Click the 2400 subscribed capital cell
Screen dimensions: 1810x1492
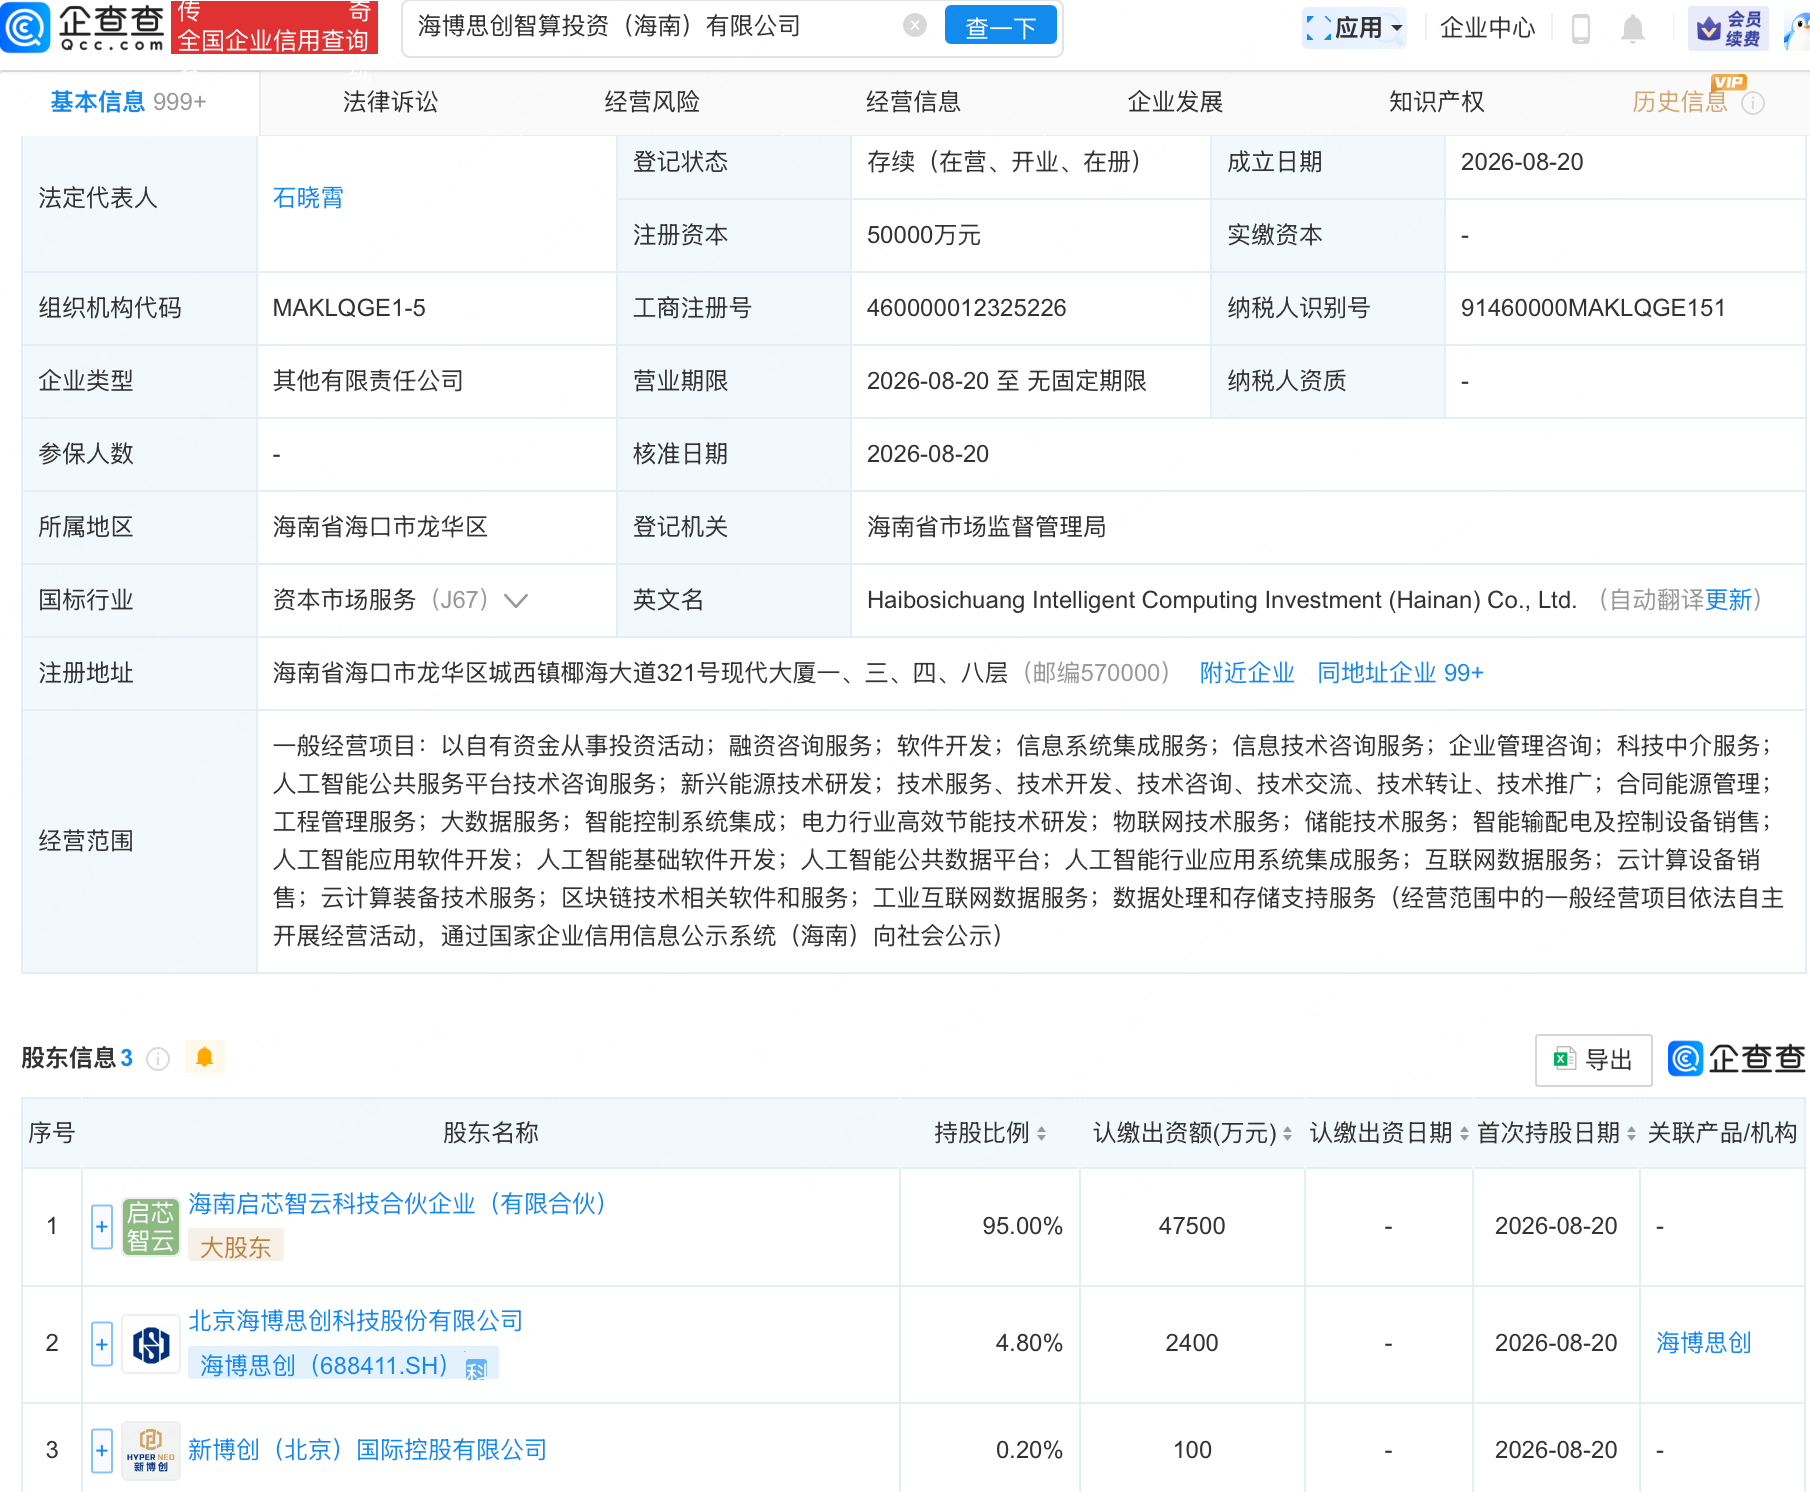click(1192, 1343)
